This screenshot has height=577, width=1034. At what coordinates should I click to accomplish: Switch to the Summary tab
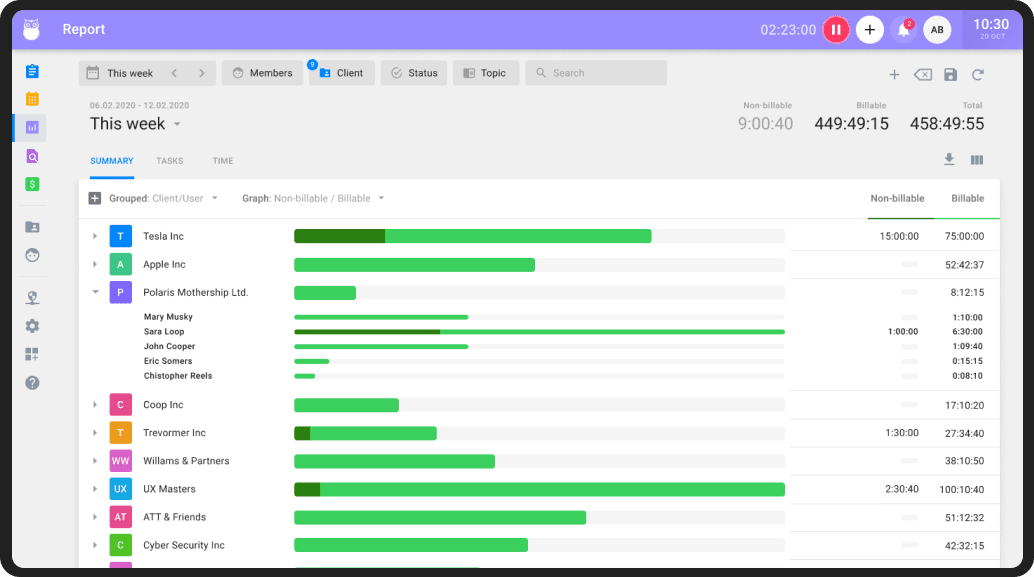[111, 161]
